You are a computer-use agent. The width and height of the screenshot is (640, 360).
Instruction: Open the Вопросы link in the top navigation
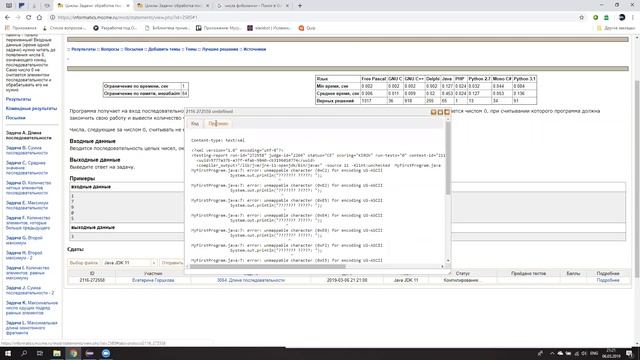pos(110,49)
